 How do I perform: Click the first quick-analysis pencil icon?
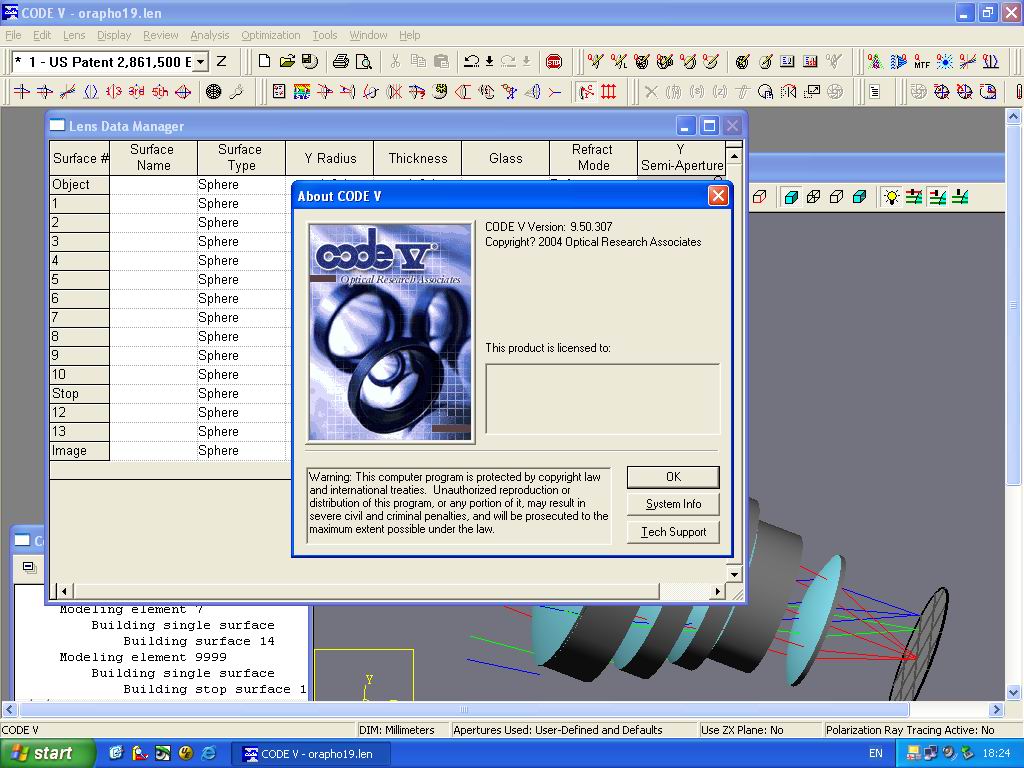[x=595, y=61]
